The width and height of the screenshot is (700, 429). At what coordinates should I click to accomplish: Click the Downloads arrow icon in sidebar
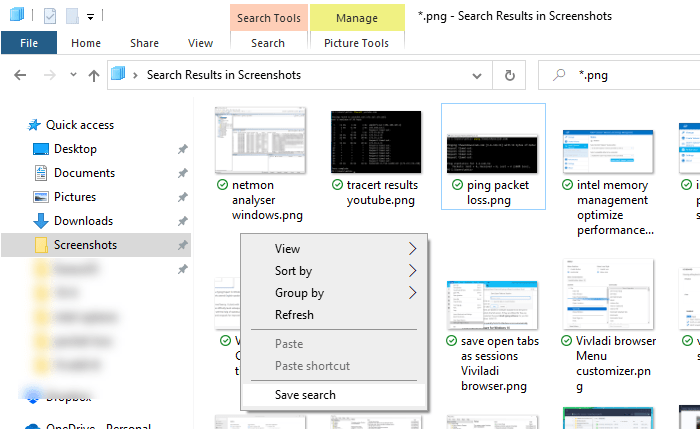click(41, 221)
